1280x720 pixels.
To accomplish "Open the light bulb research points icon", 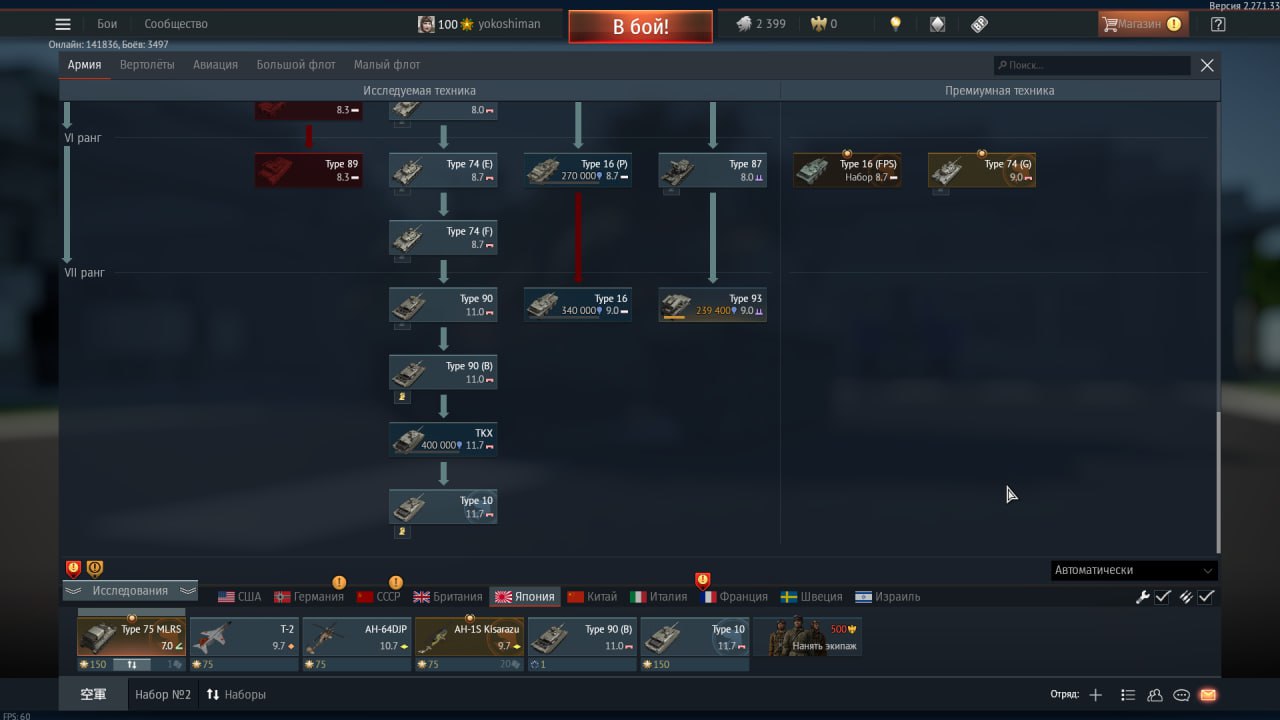I will (896, 24).
